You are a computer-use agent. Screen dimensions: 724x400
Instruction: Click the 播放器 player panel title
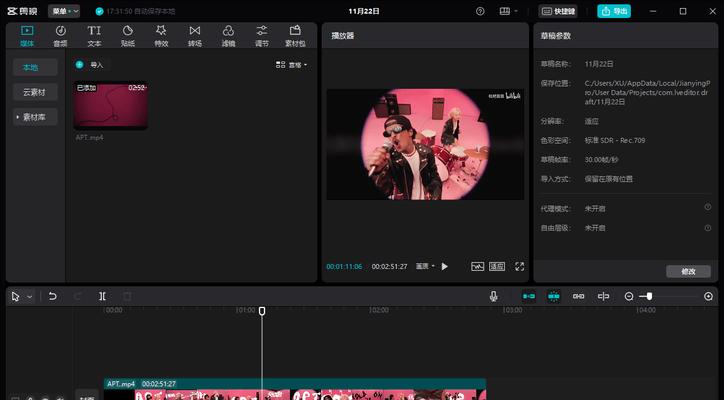point(343,36)
